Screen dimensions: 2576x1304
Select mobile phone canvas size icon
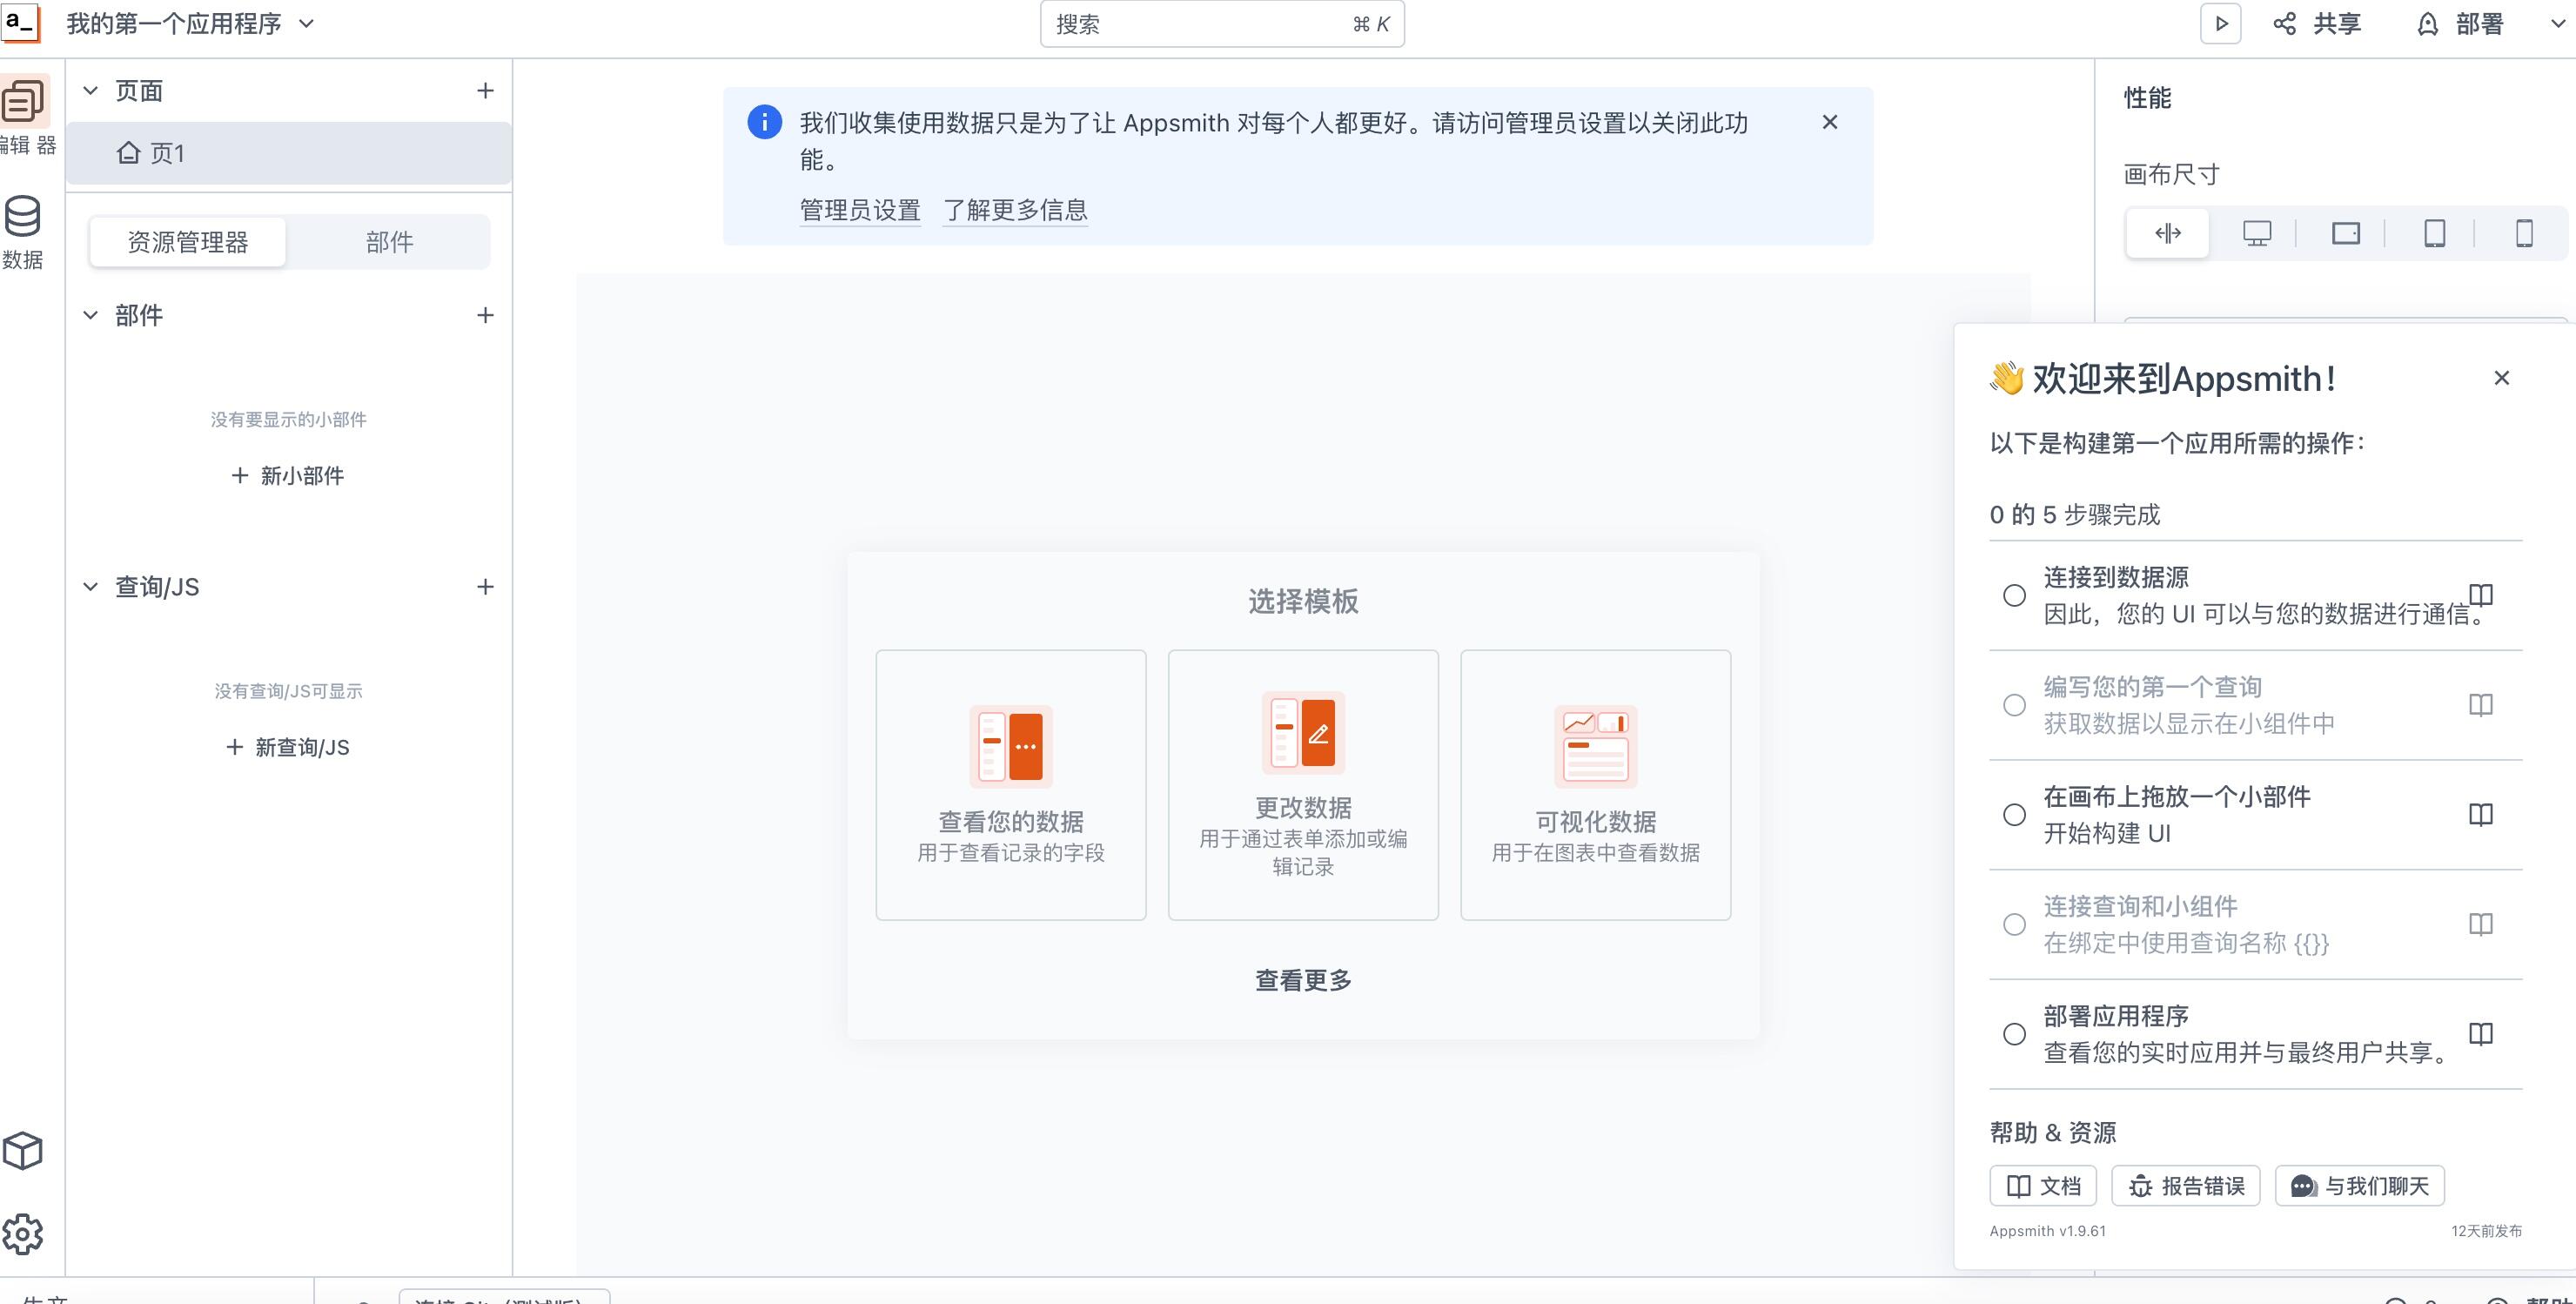click(2524, 234)
